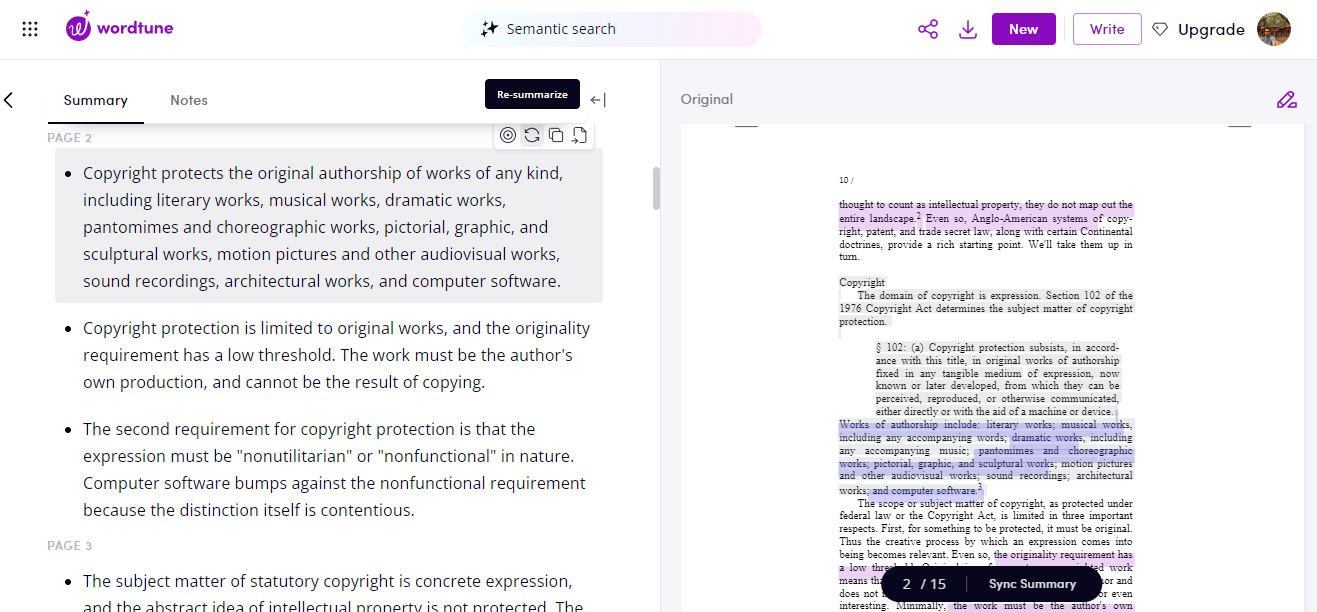Select the 'Copyright protects the original authorship' bullet
Viewport: 1317px width, 612px height.
(329, 227)
